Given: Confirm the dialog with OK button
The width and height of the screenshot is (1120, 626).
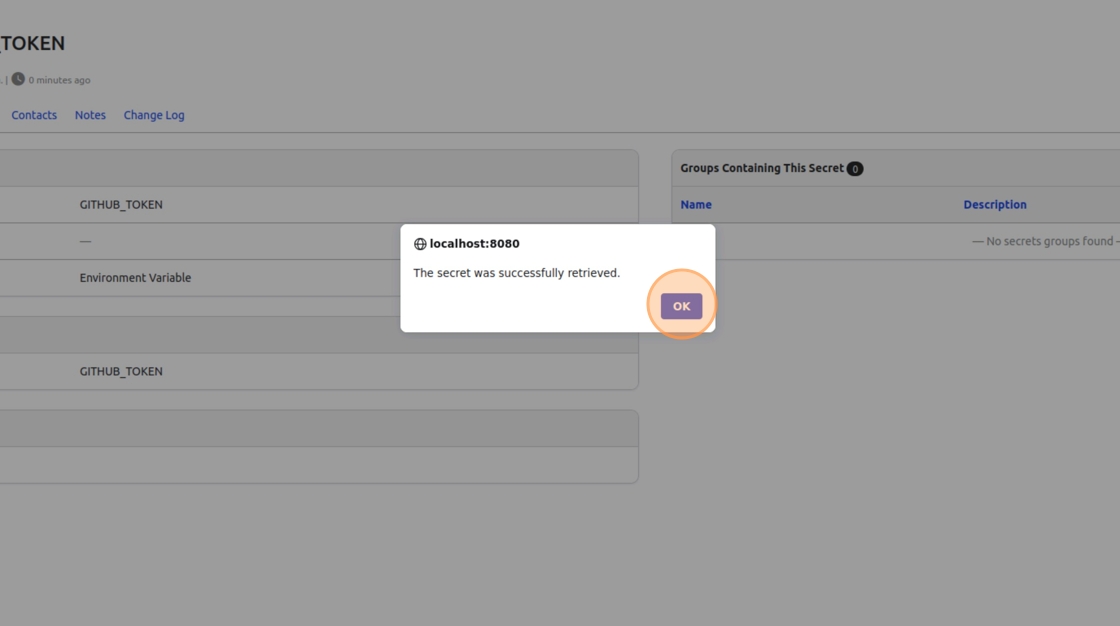Looking at the screenshot, I should (x=681, y=306).
